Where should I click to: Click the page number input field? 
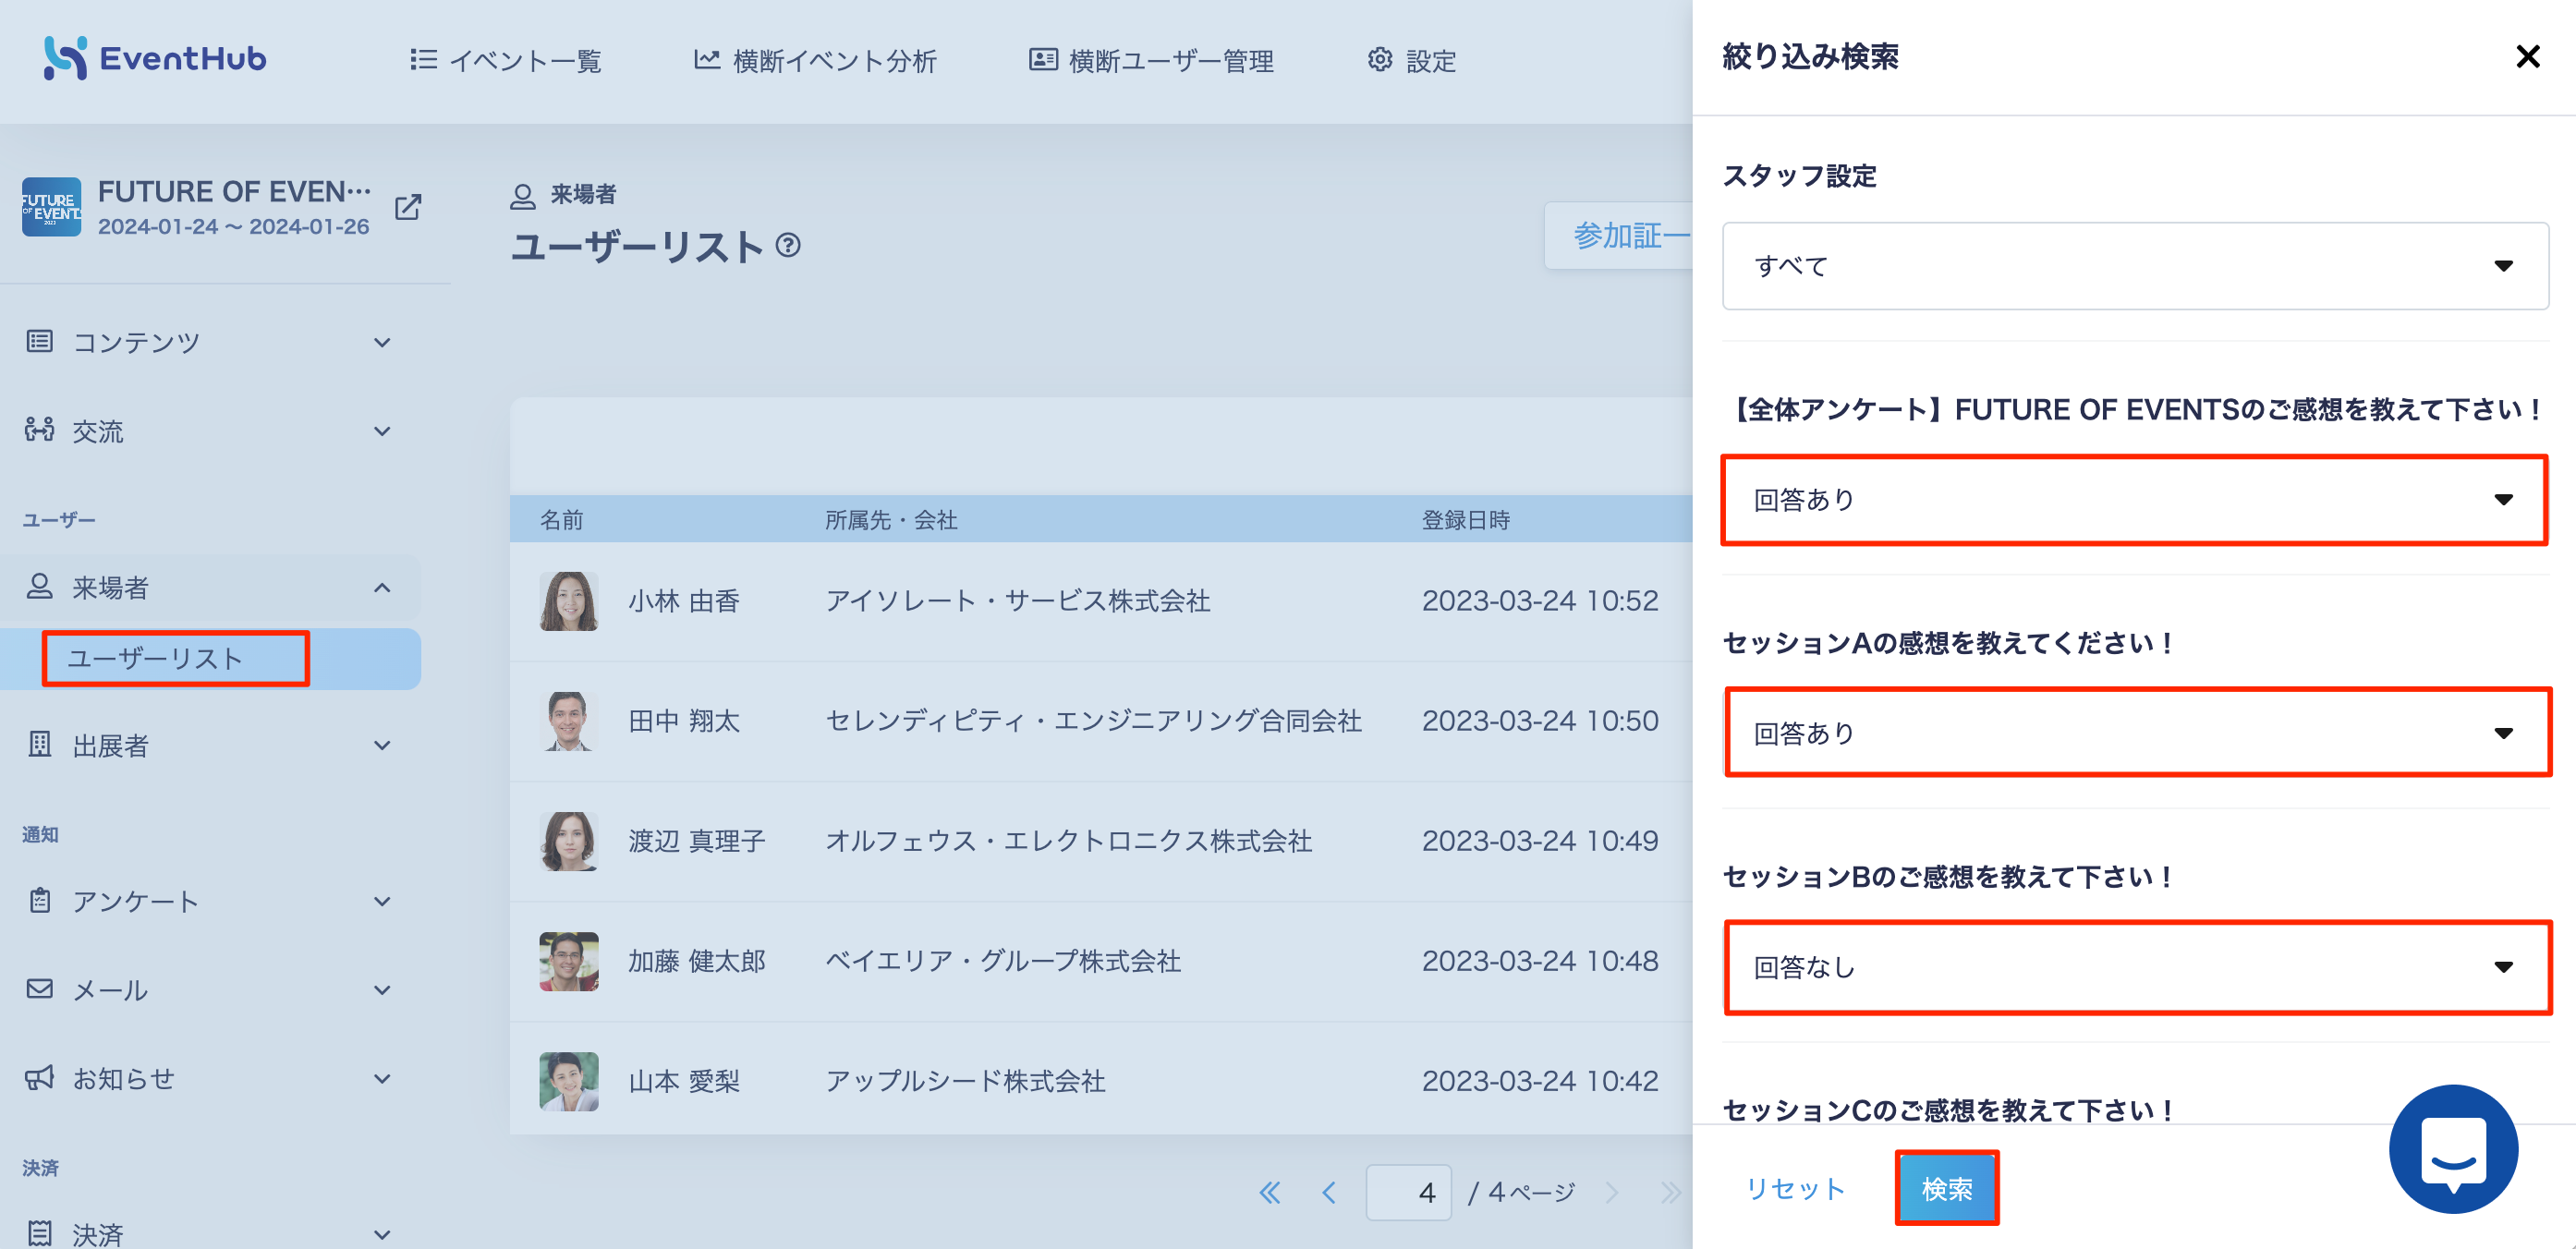coord(1408,1192)
